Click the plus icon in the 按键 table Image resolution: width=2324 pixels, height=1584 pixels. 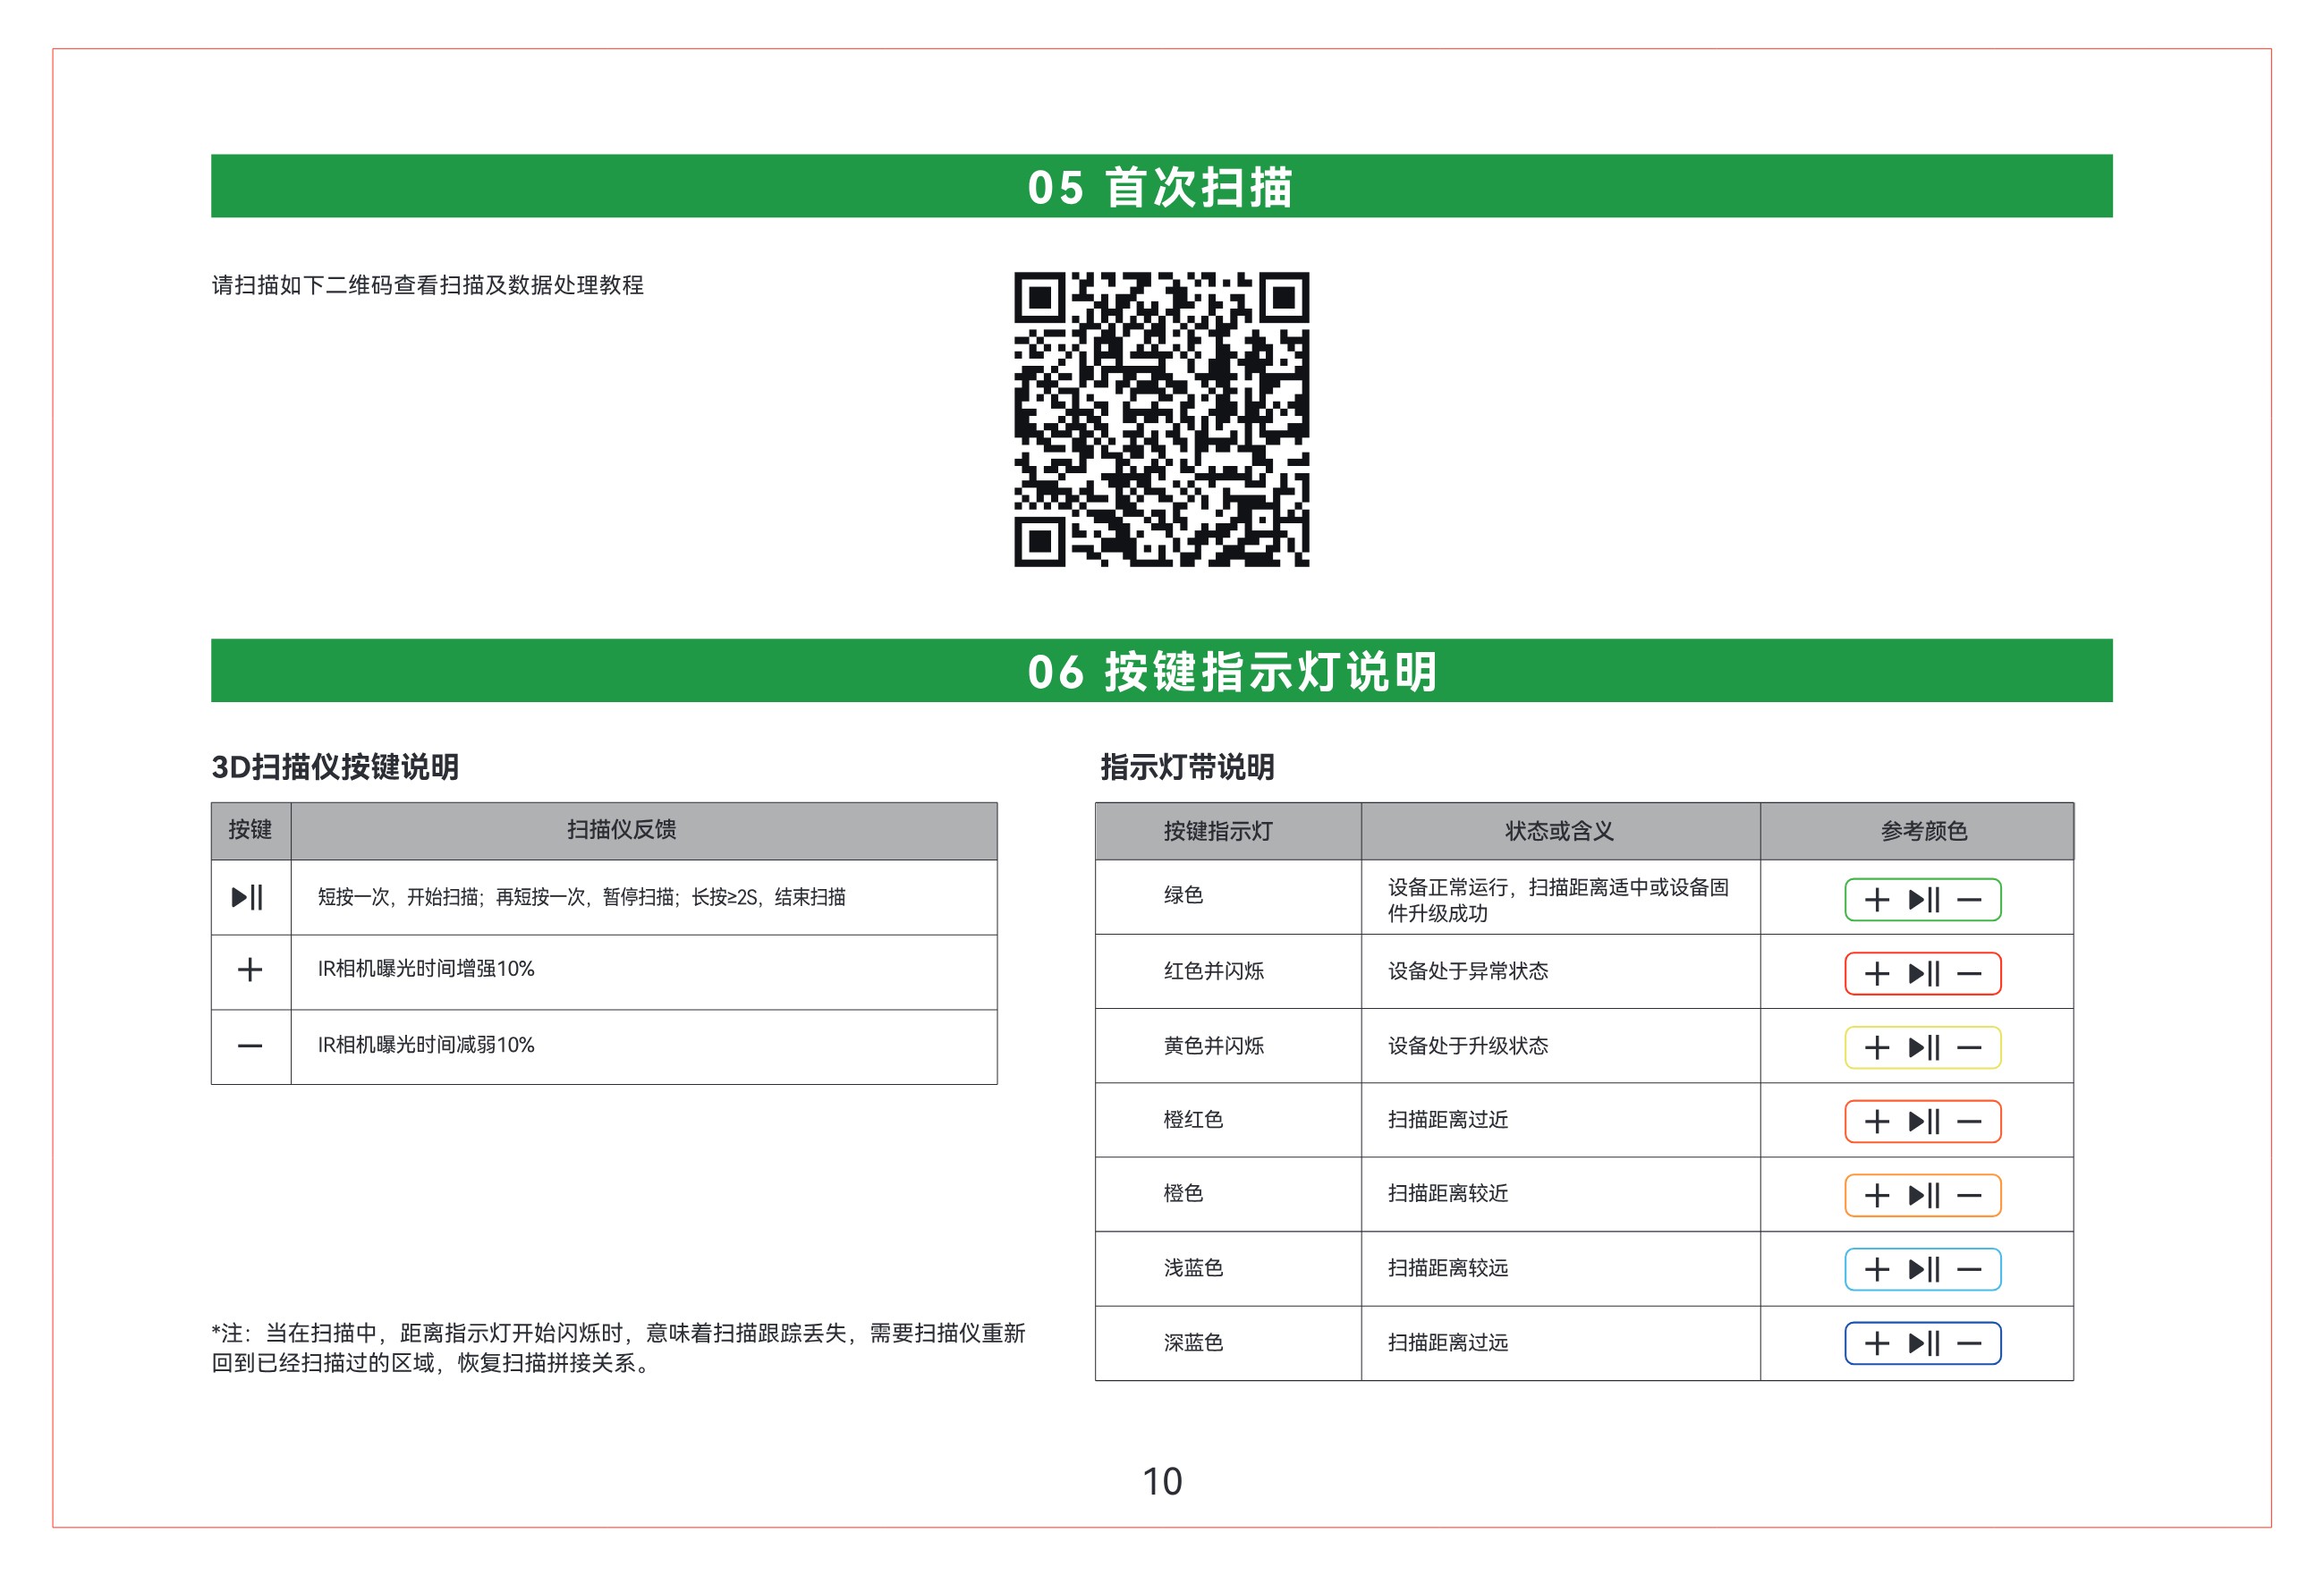pyautogui.click(x=250, y=969)
